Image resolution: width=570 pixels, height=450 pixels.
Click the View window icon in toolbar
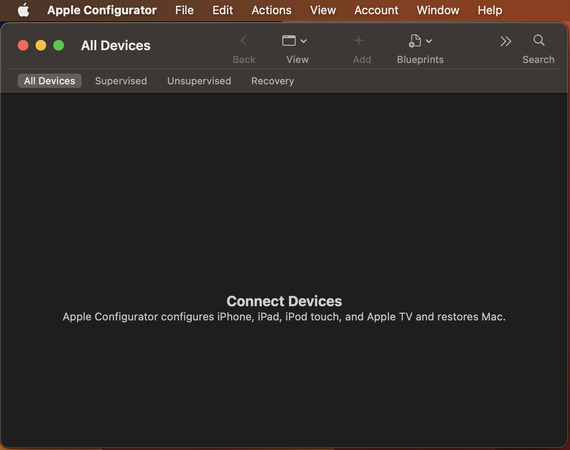tap(289, 41)
